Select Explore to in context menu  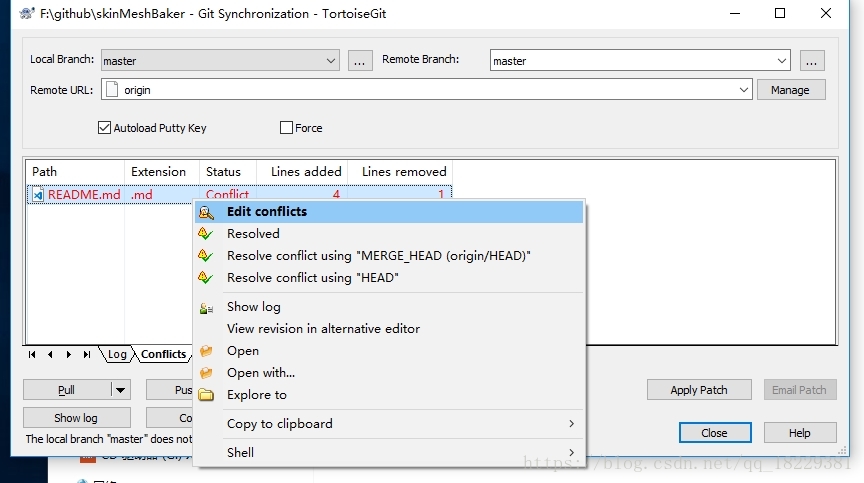(389, 395)
